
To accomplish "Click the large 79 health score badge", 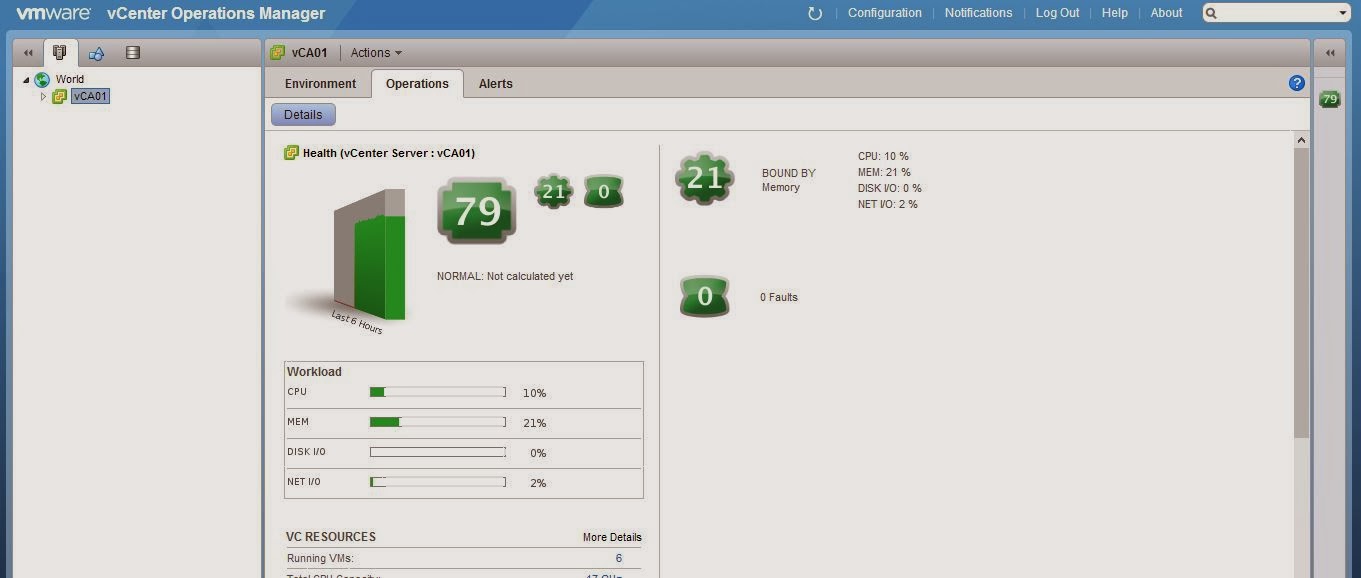I will 477,211.
